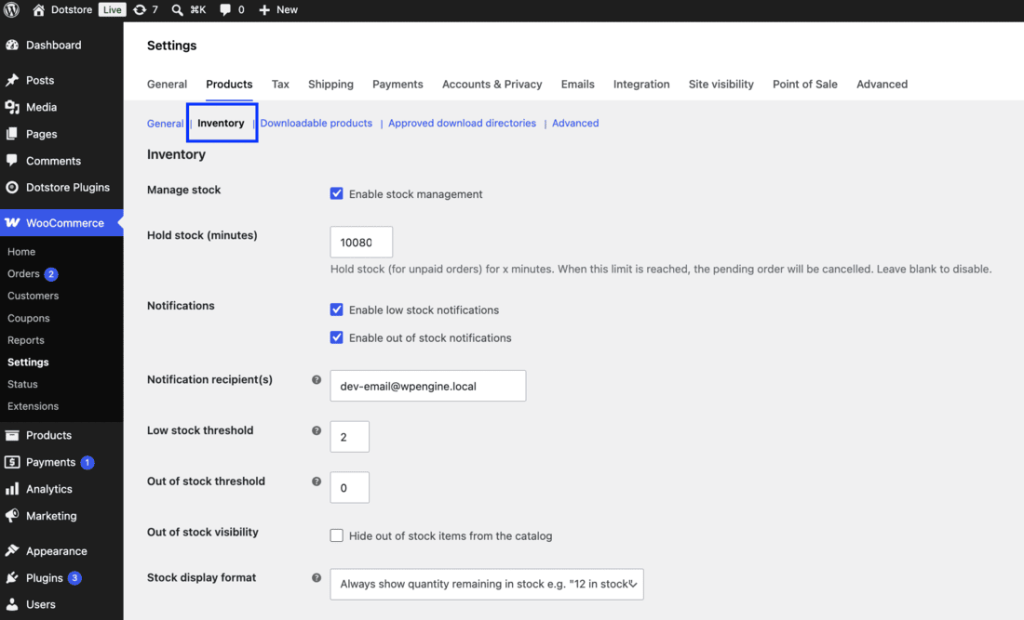Click the Payments badge showing 1

[x=88, y=463]
